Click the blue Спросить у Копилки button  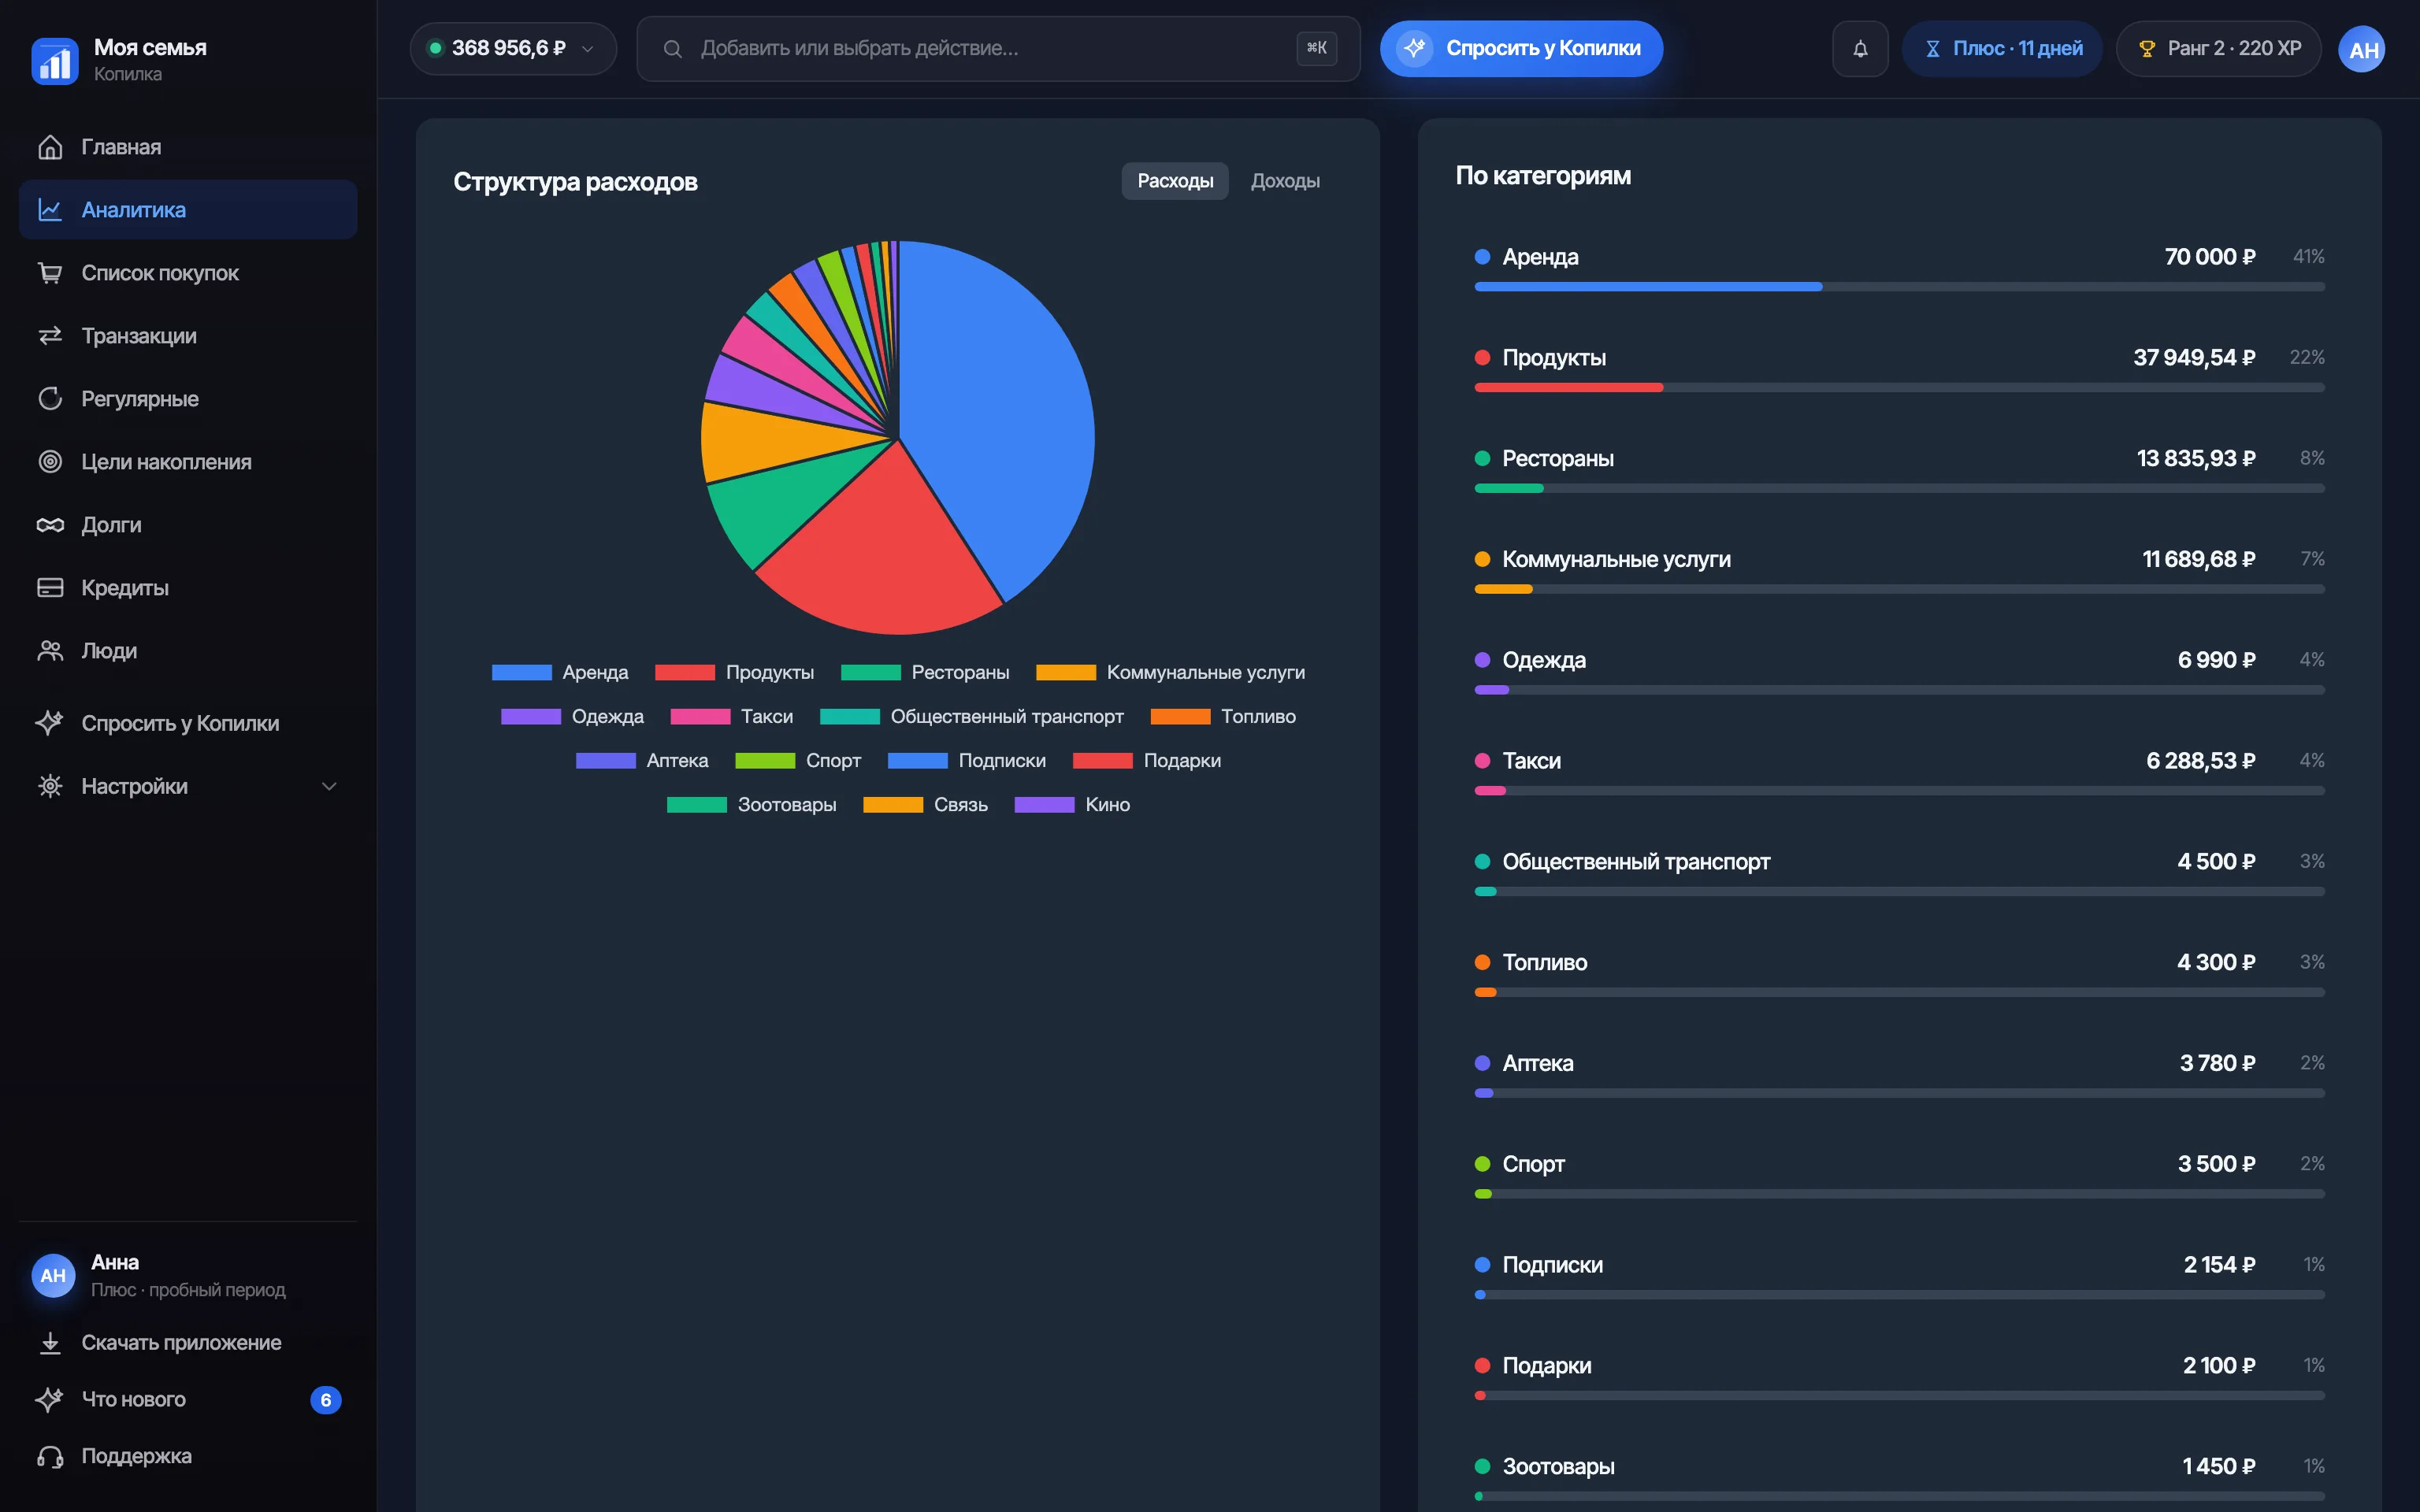click(x=1521, y=48)
